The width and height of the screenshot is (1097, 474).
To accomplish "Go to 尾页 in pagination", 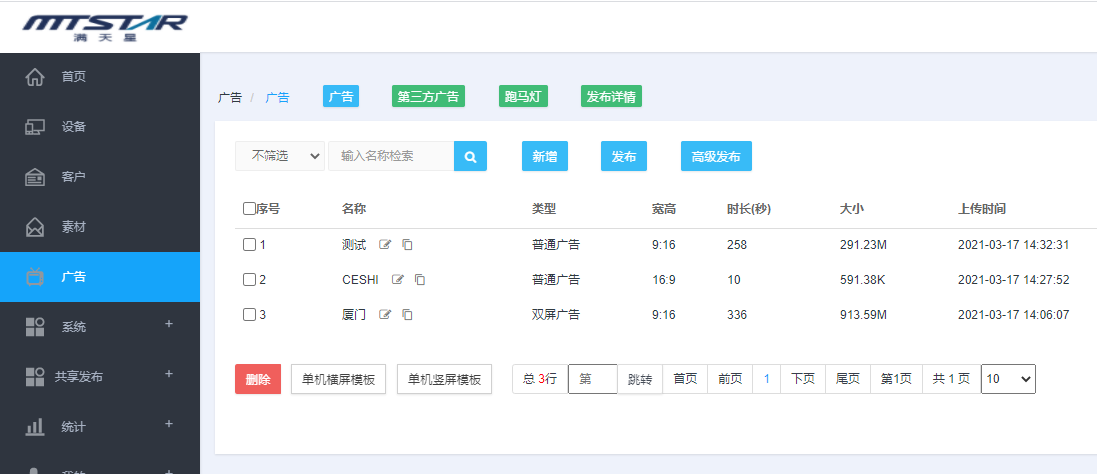I will (x=848, y=379).
